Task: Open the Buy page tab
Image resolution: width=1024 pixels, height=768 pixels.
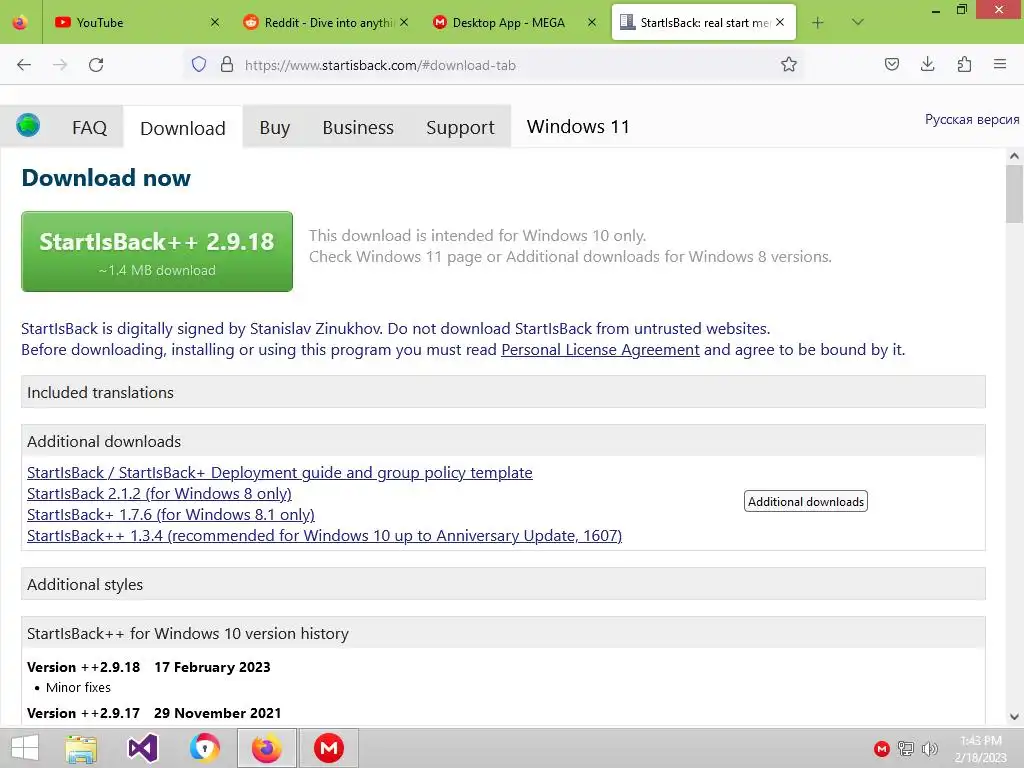Action: (274, 127)
